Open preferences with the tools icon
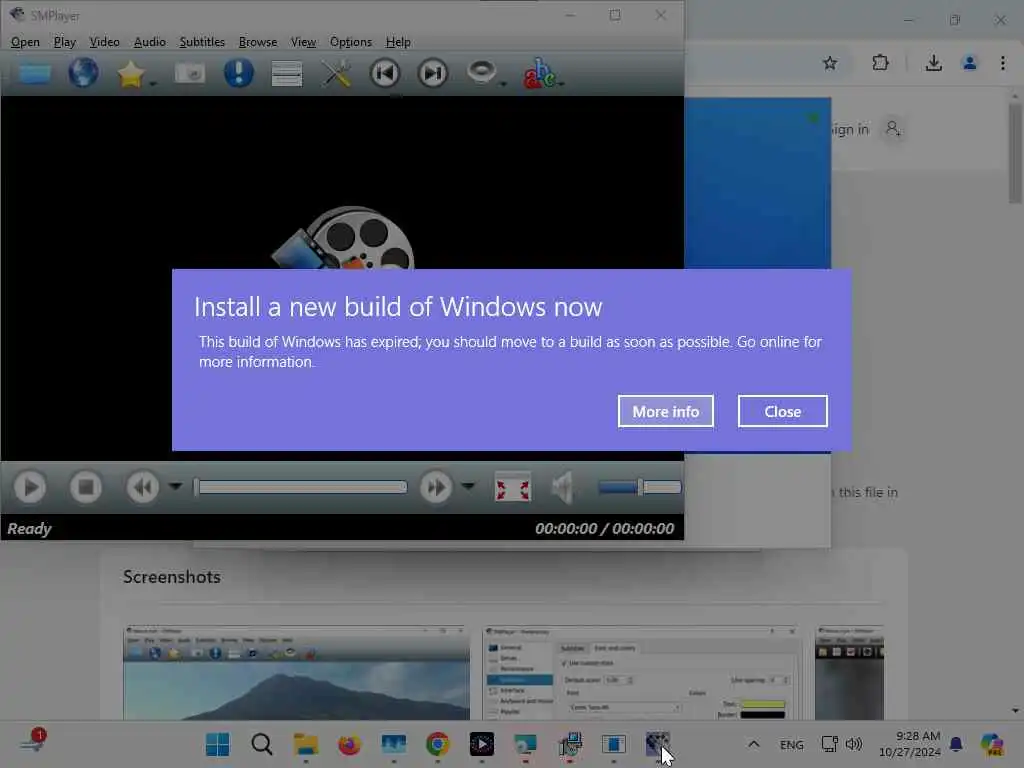This screenshot has height=768, width=1024. click(336, 73)
